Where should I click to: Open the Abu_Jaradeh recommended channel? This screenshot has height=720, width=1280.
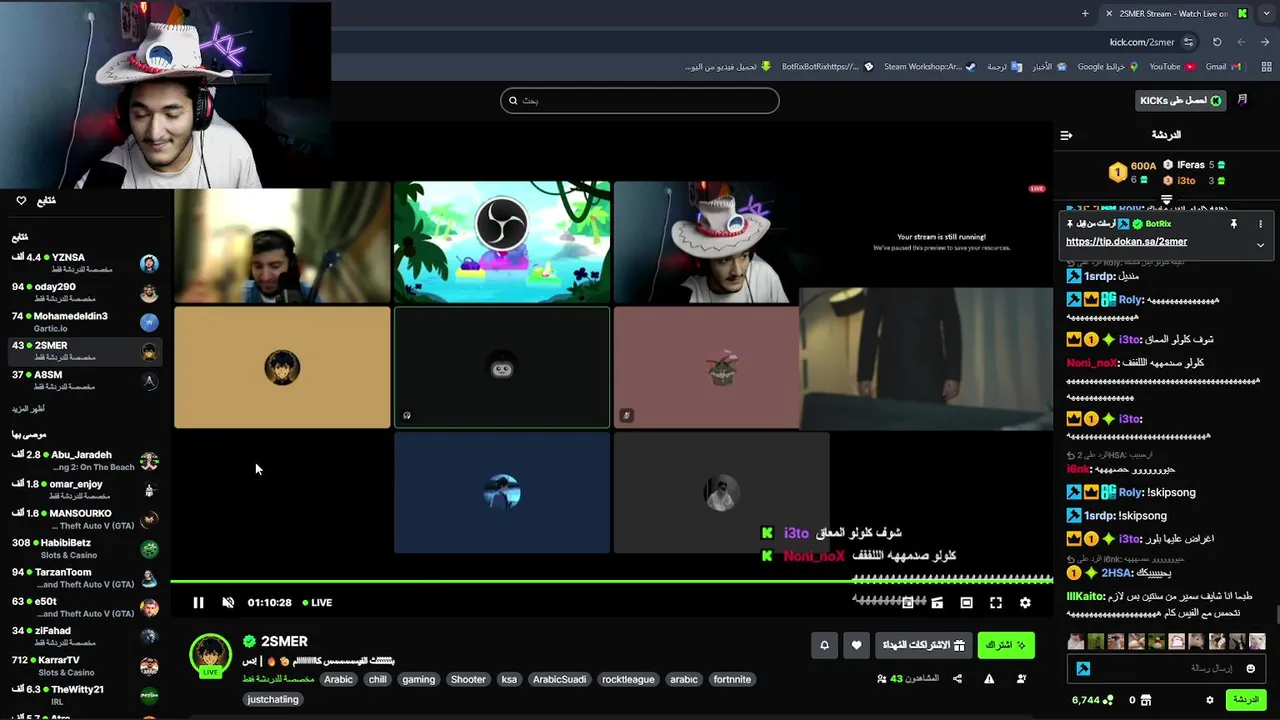(x=85, y=461)
